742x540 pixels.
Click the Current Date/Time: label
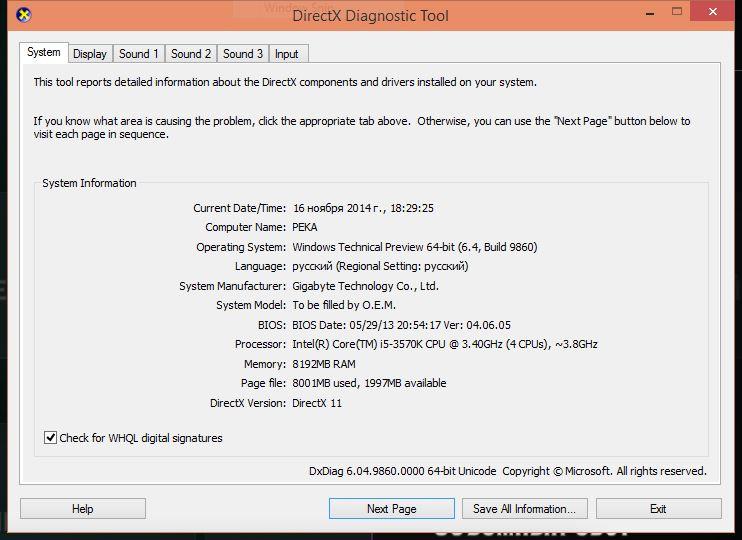(x=239, y=208)
